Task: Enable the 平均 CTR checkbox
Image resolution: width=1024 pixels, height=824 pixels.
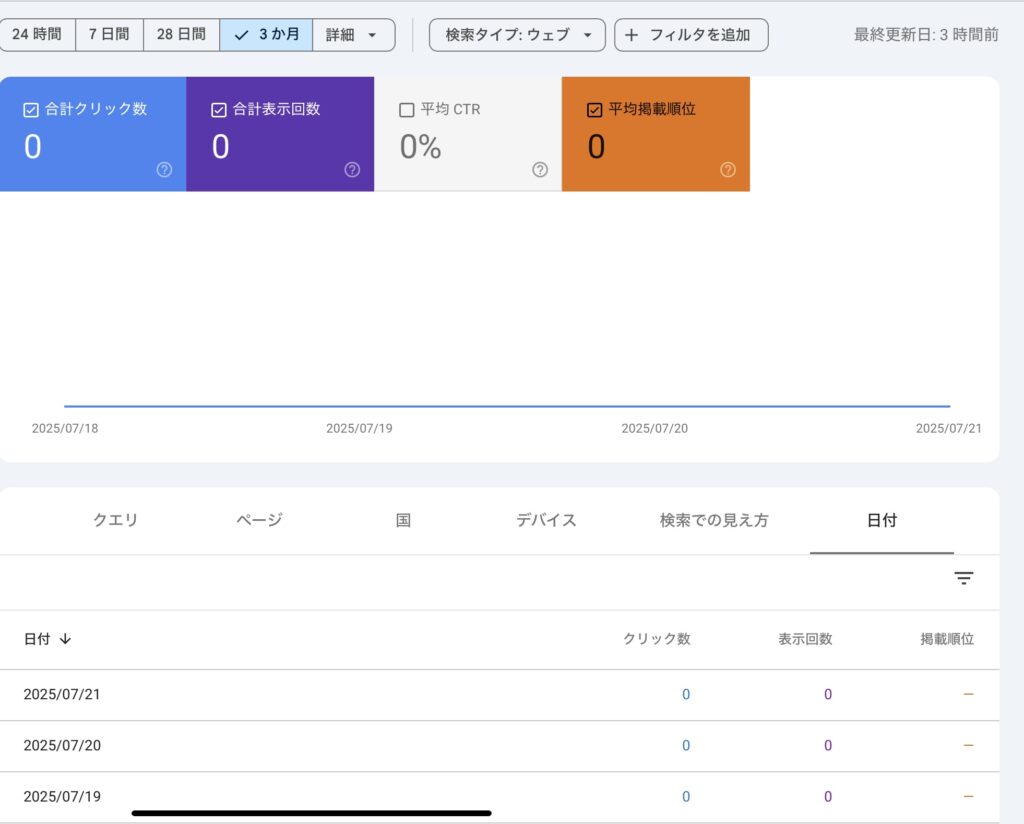Action: click(x=406, y=110)
